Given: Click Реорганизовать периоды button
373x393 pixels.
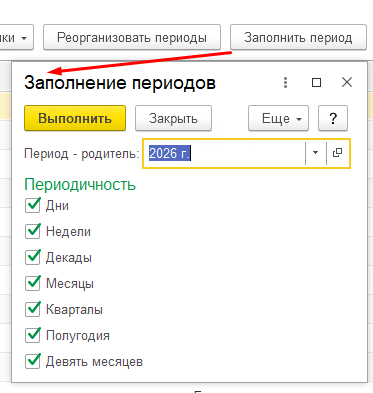Looking at the screenshot, I should pyautogui.click(x=132, y=37).
